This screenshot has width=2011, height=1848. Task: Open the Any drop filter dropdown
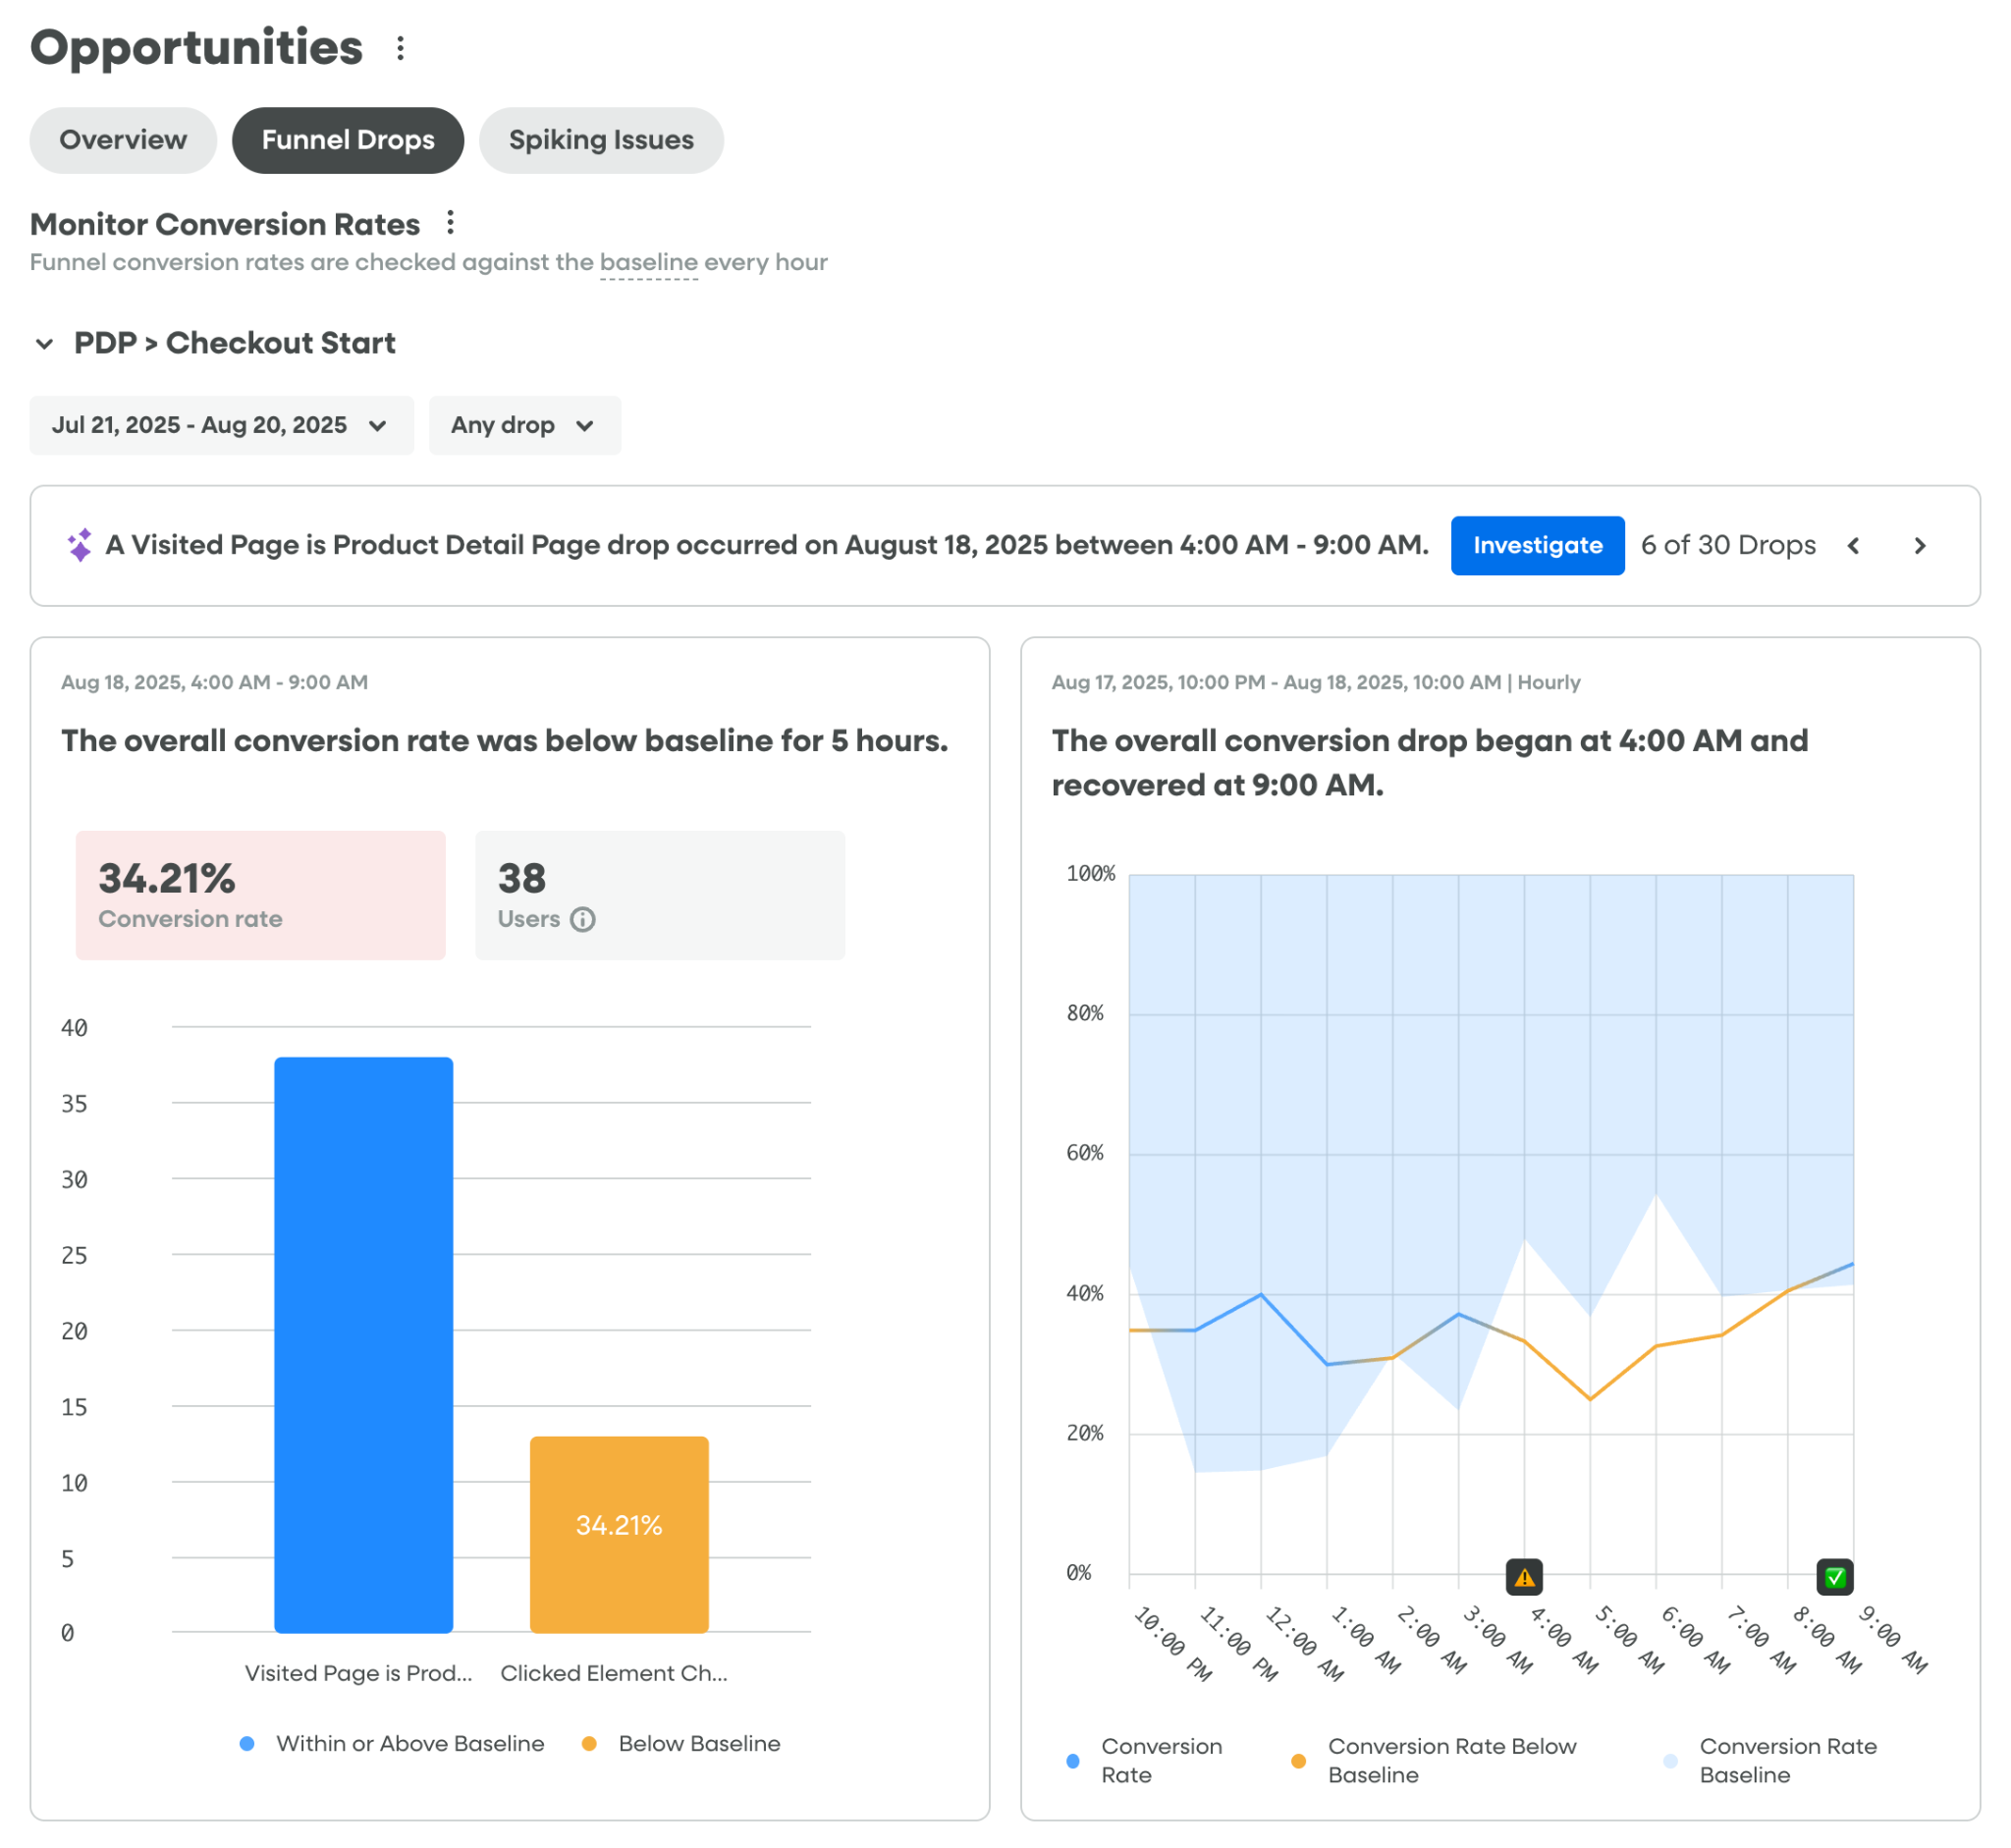[524, 425]
